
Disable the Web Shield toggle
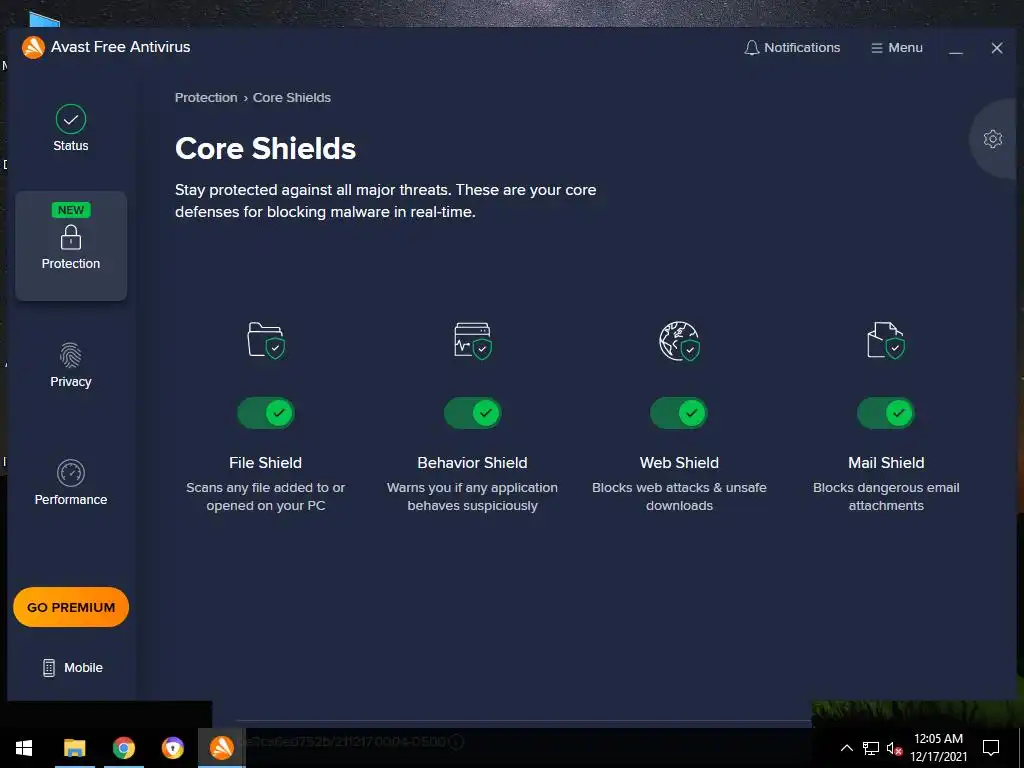pyautogui.click(x=679, y=413)
